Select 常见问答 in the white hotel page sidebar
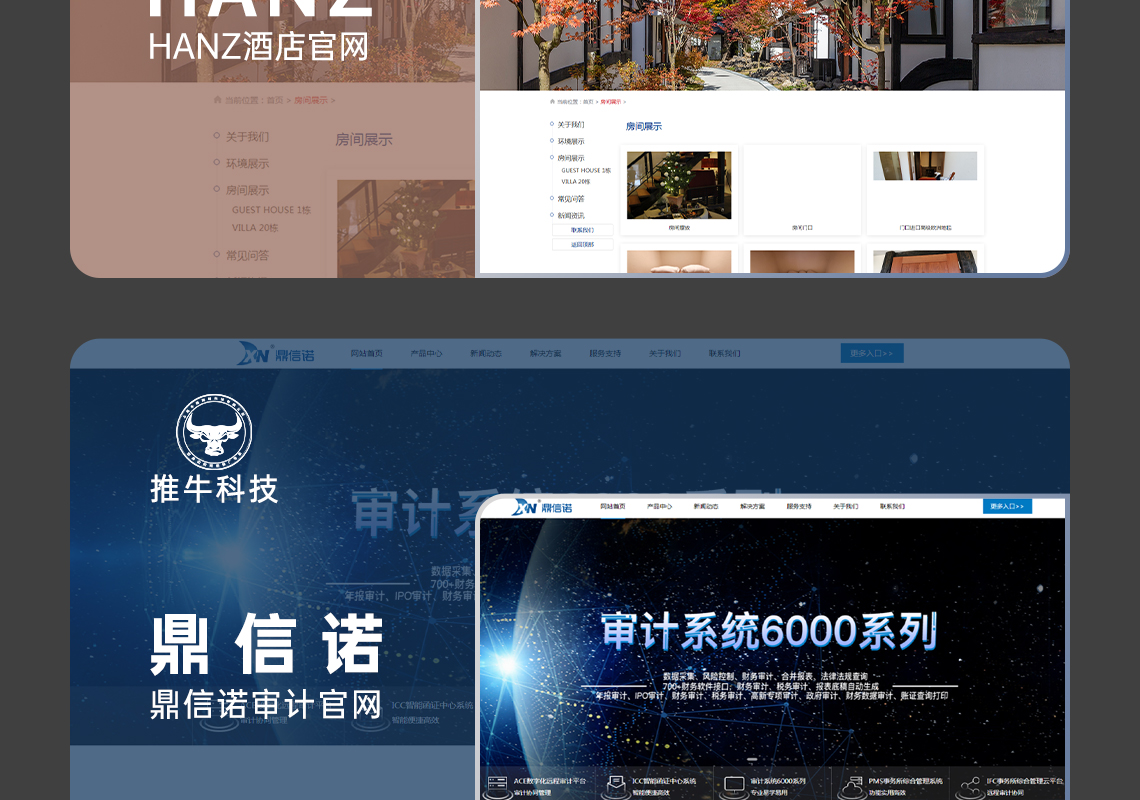Viewport: 1140px width, 800px height. (x=571, y=199)
